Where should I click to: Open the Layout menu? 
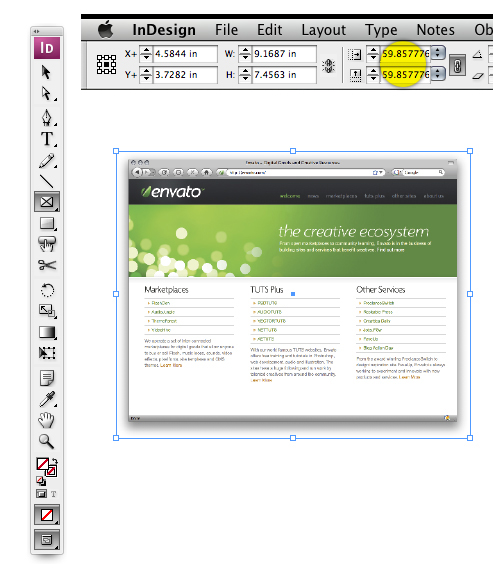click(324, 30)
